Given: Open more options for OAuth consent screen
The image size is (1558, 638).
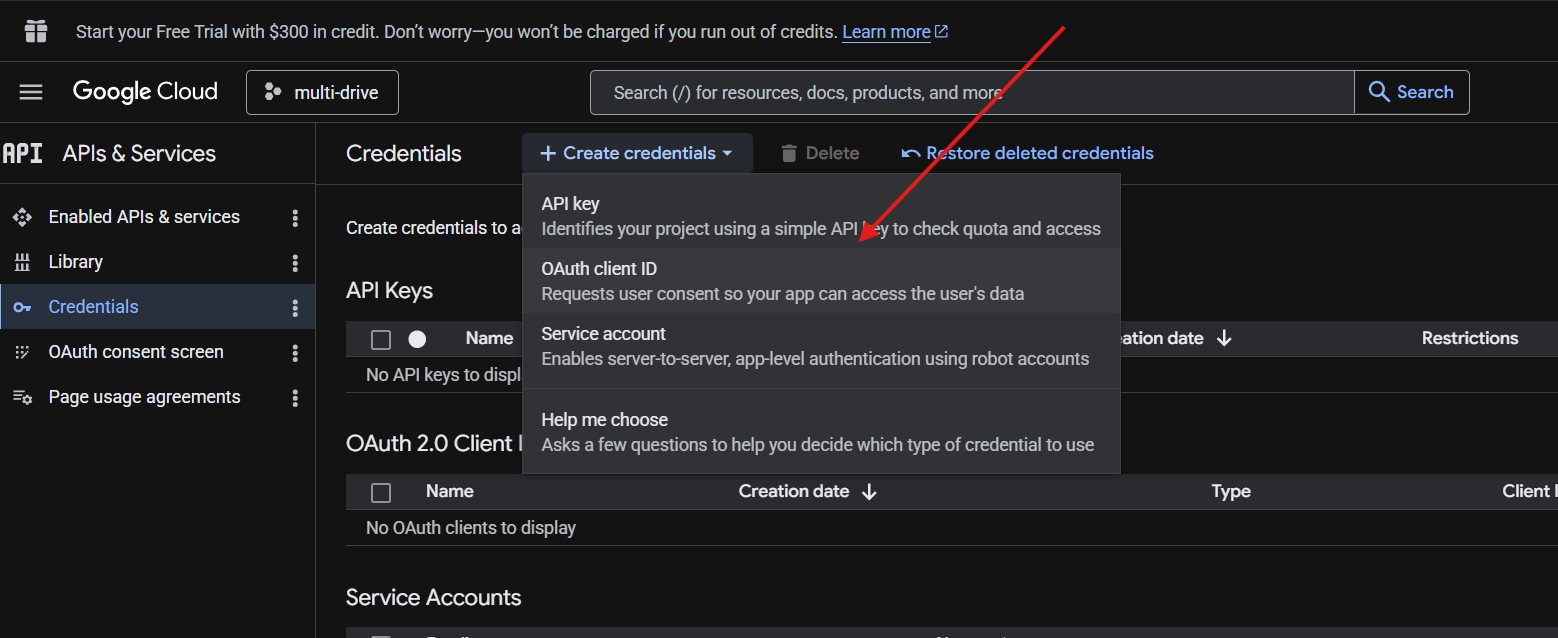Looking at the screenshot, I should [x=295, y=352].
